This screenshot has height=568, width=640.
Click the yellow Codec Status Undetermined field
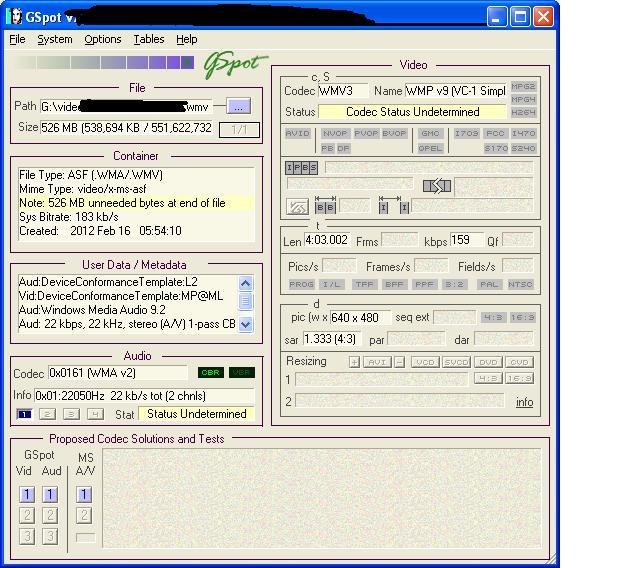412,112
